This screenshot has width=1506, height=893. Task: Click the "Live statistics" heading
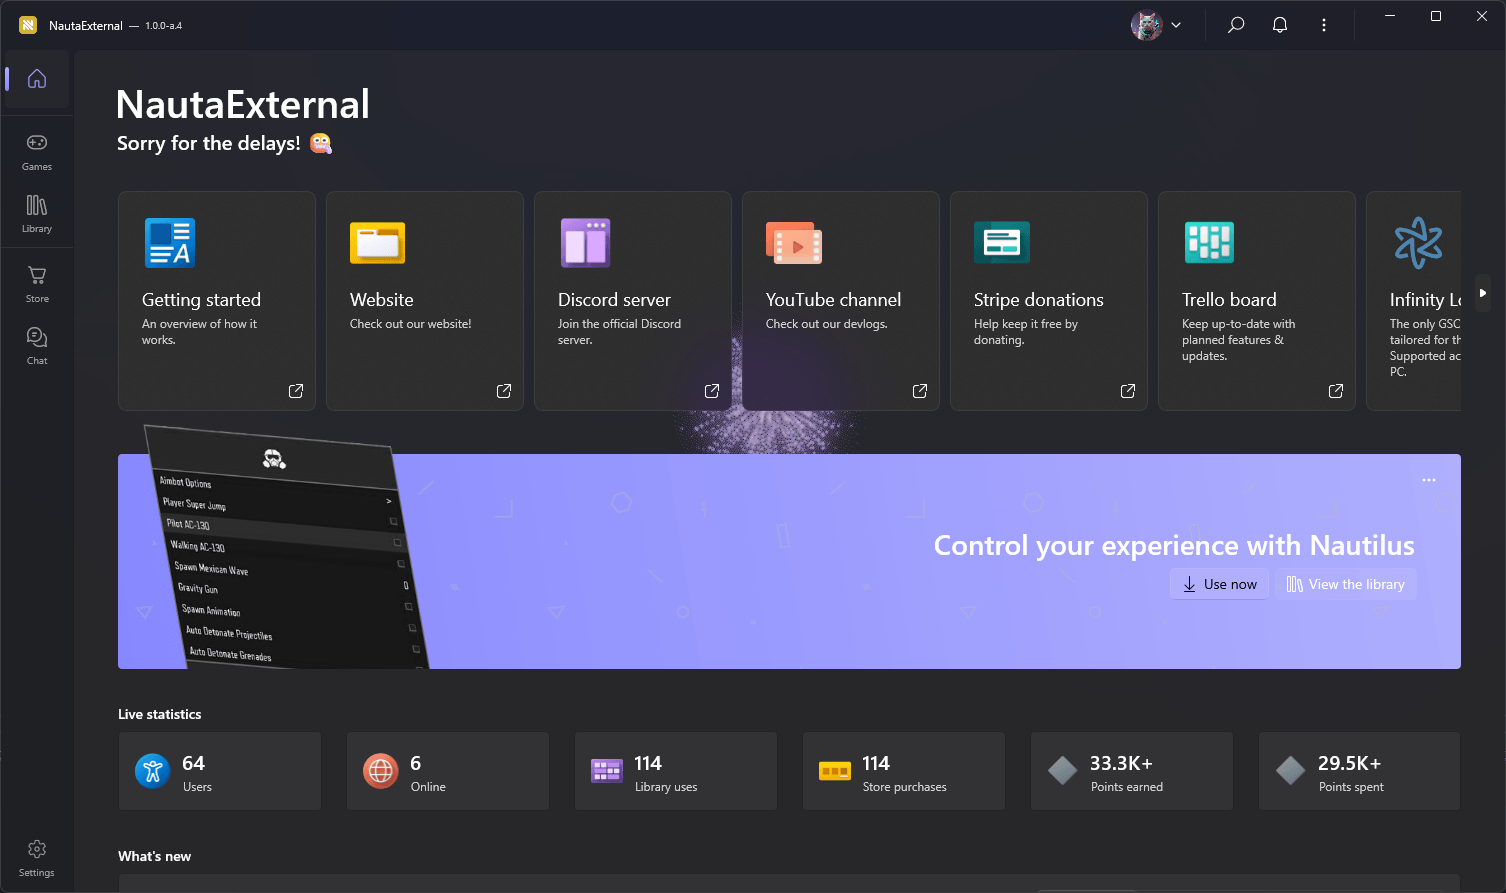[x=160, y=714]
